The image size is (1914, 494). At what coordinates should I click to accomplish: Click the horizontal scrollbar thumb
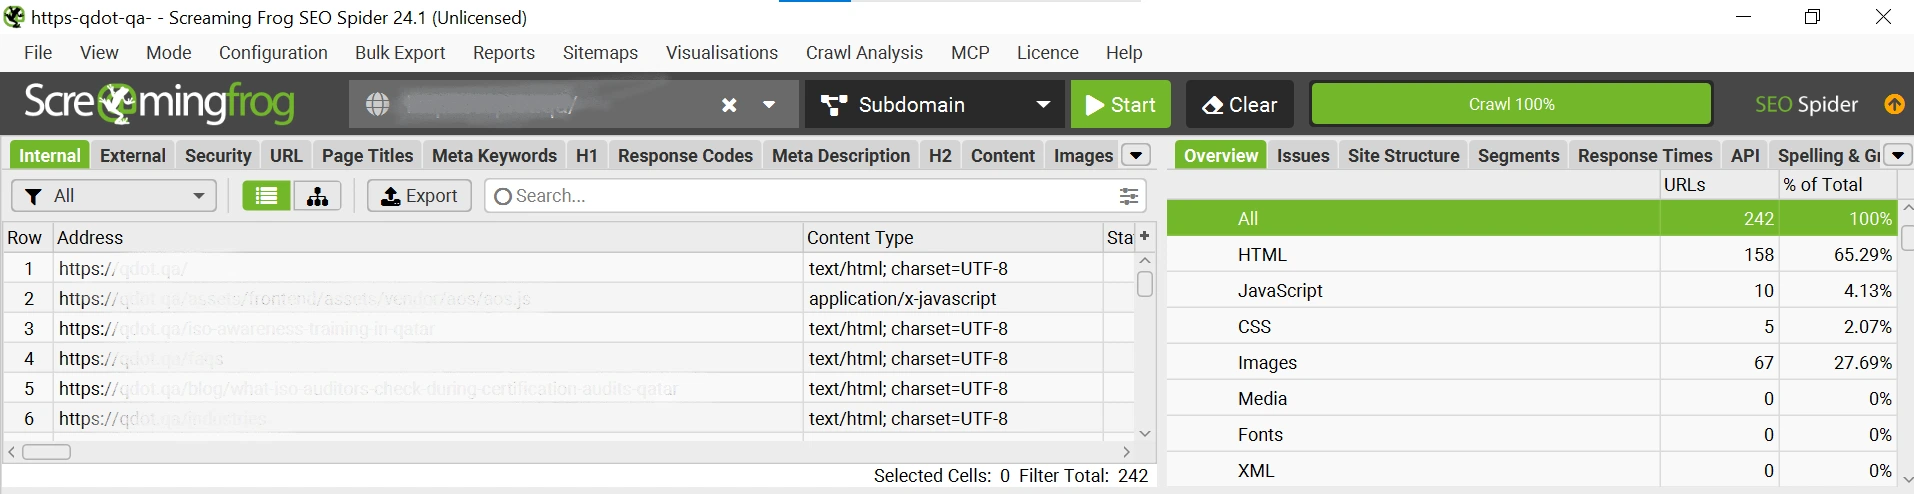[x=47, y=452]
